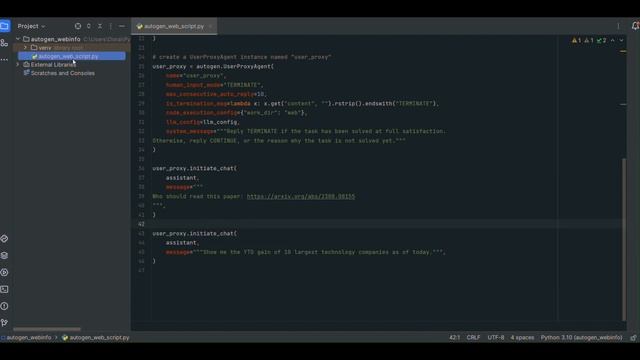
Task: Open Python 3.10 interpreter selector
Action: coord(582,338)
